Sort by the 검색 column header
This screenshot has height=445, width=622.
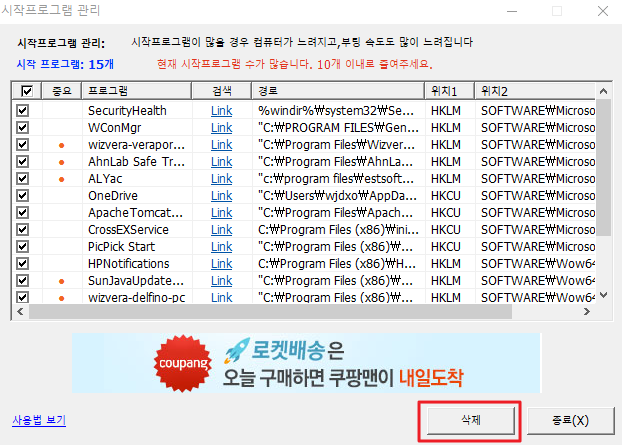pos(222,91)
